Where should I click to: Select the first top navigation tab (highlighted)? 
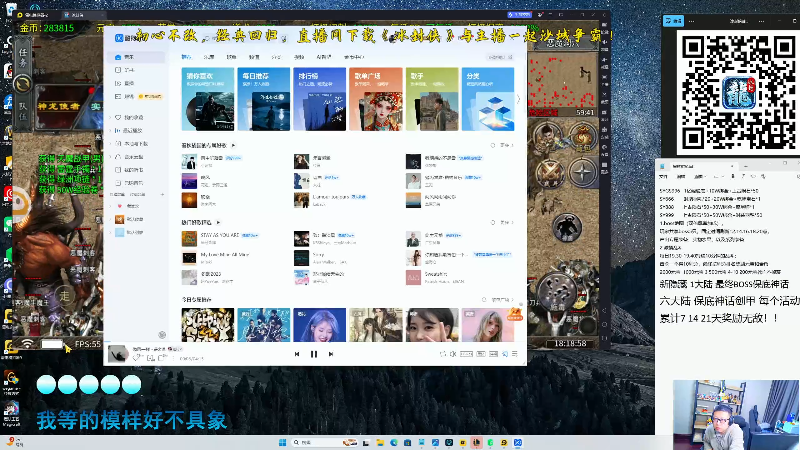click(186, 57)
